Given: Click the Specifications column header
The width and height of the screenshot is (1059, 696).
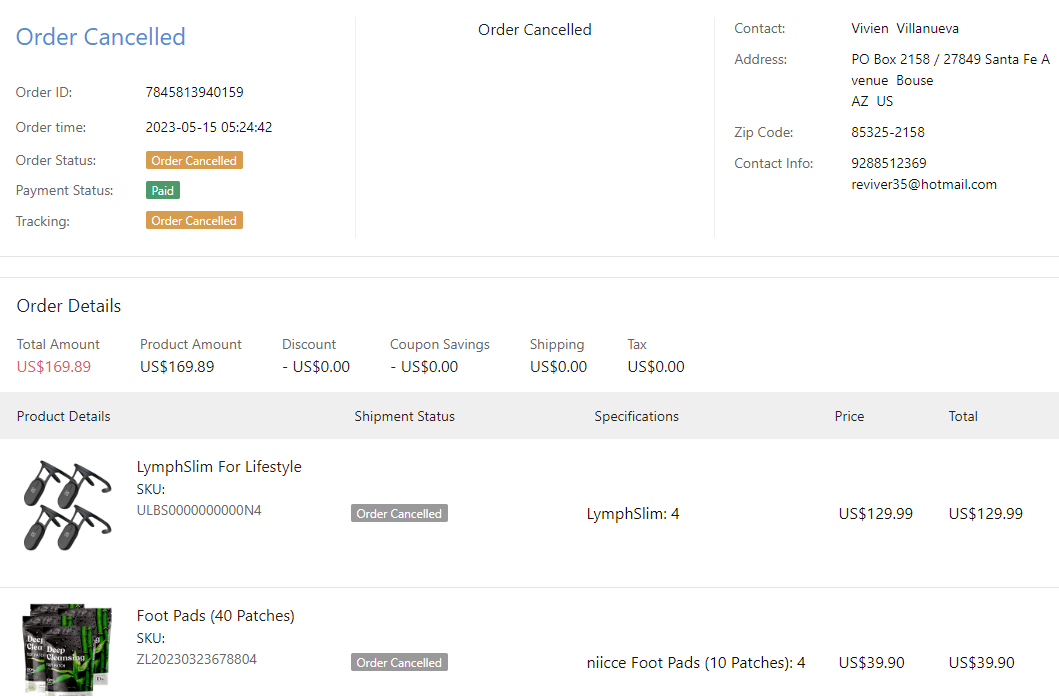Looking at the screenshot, I should click(x=636, y=416).
